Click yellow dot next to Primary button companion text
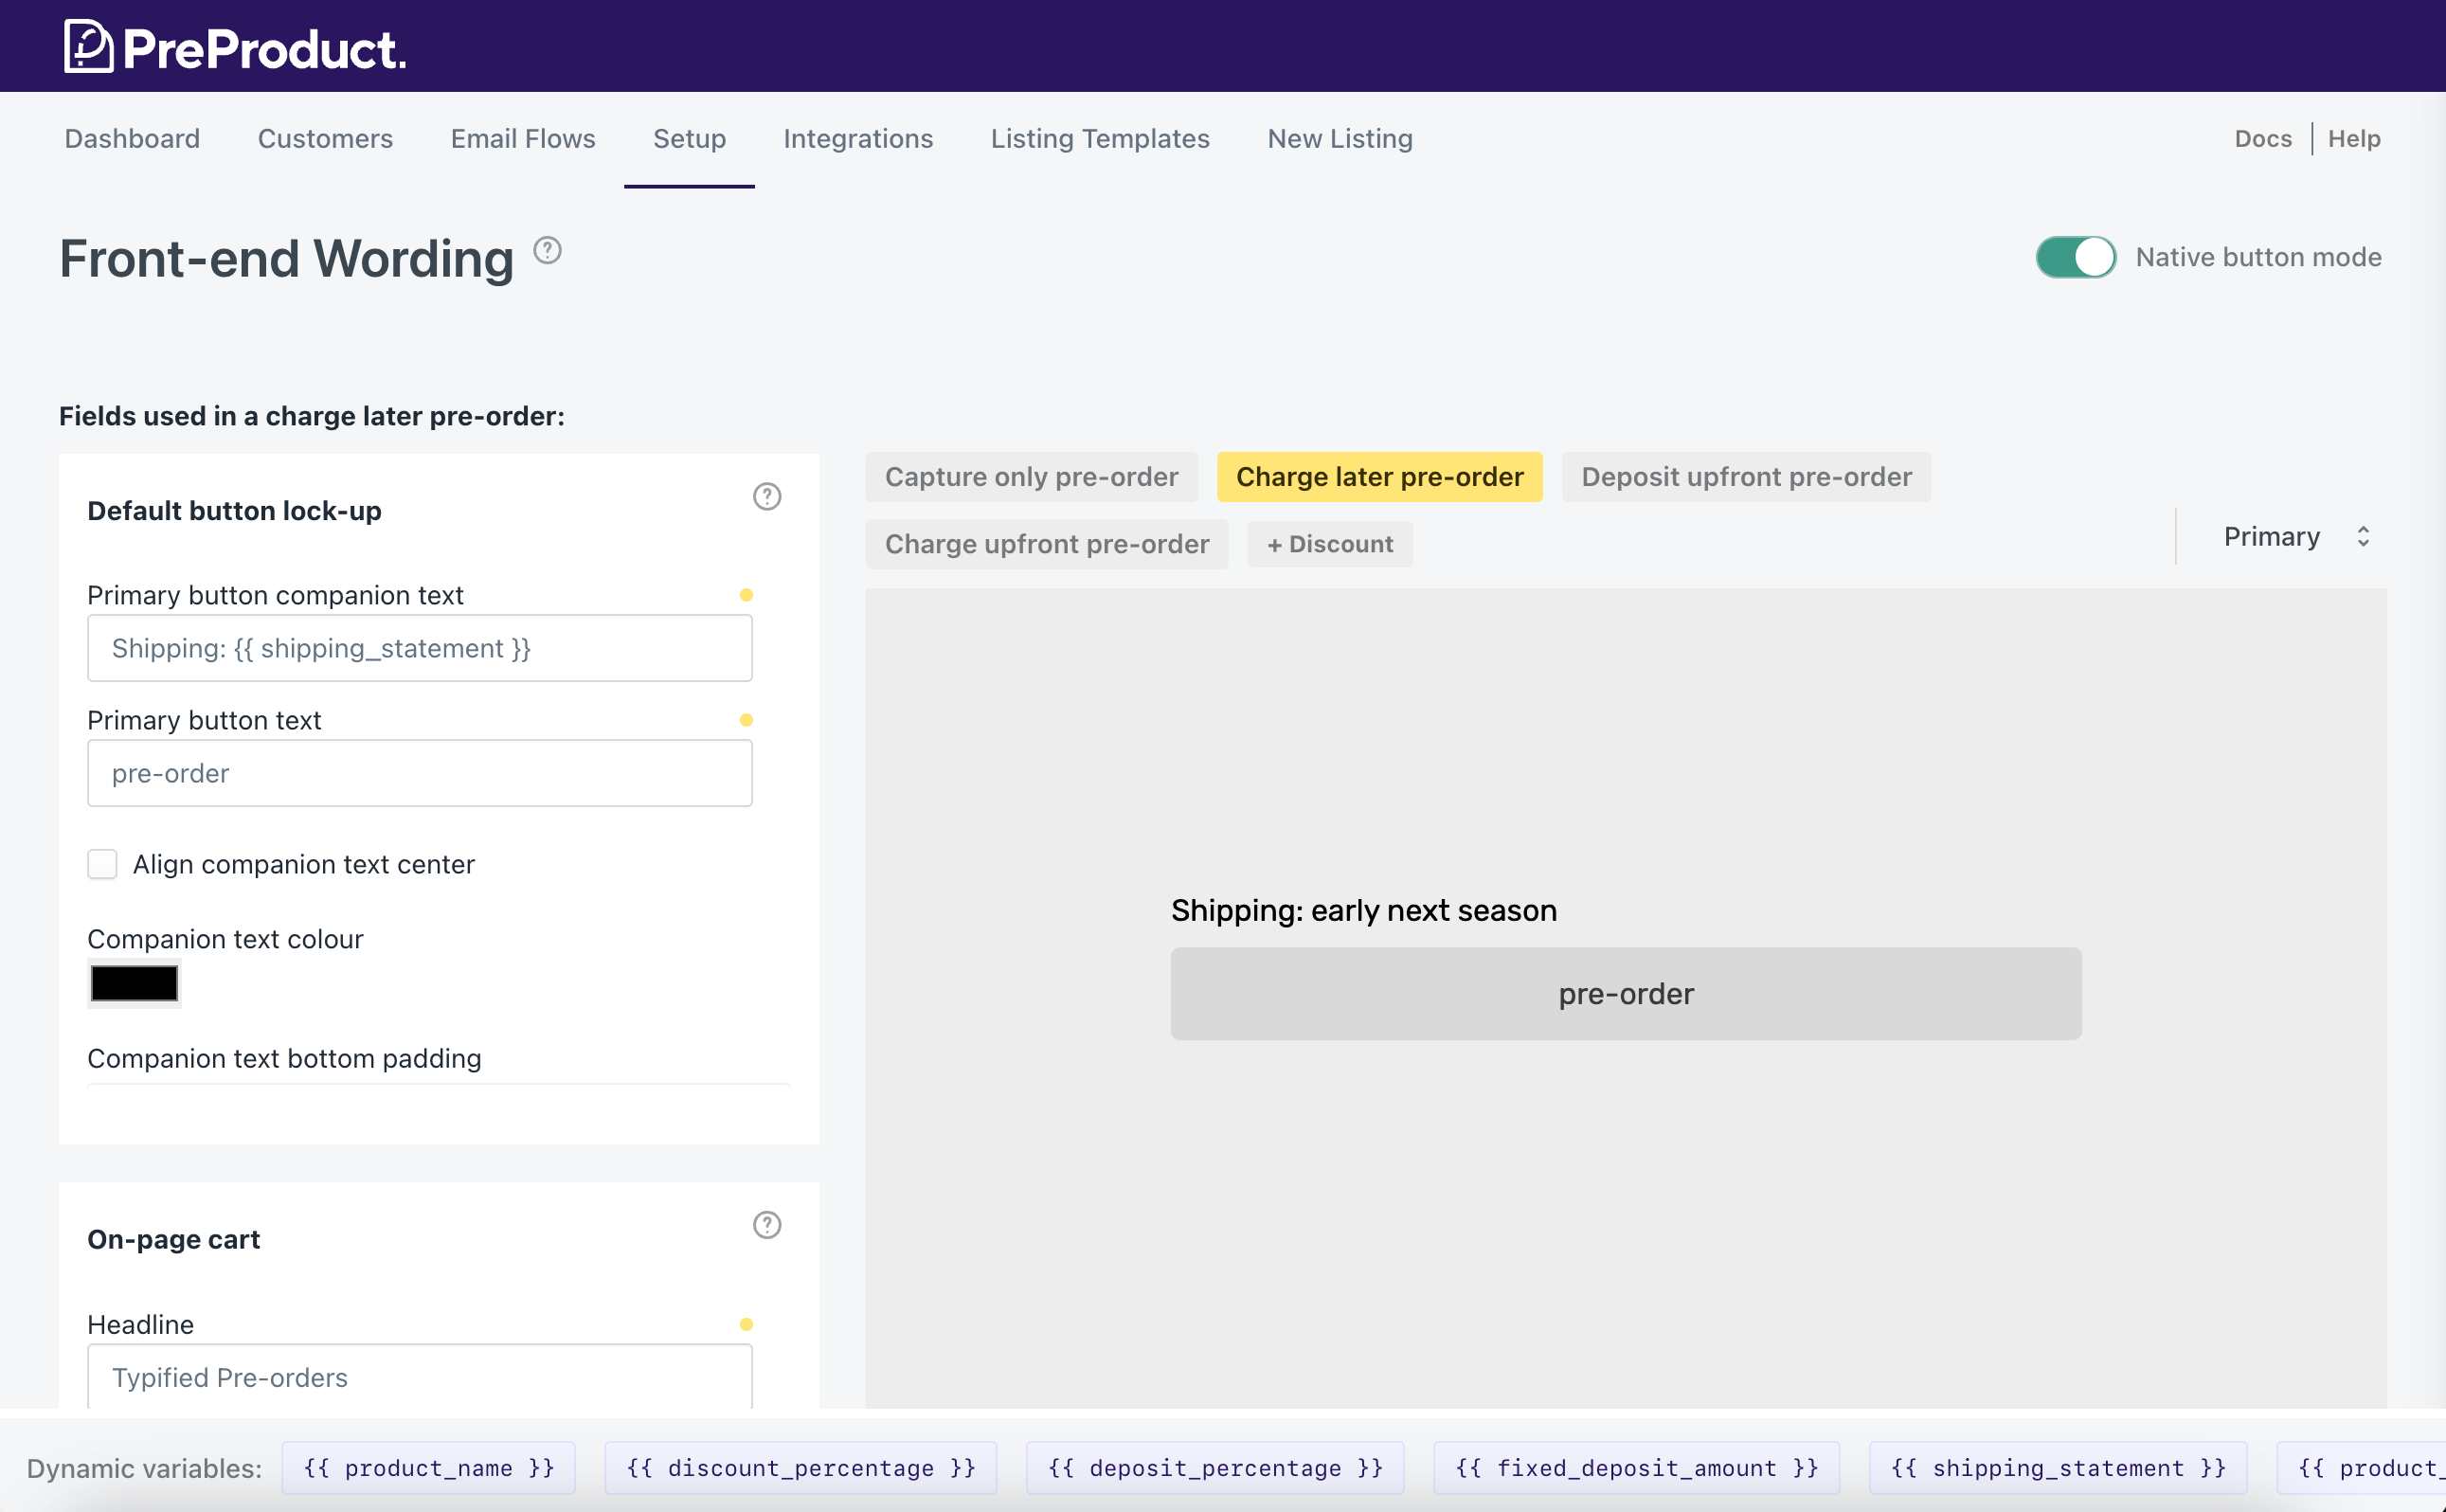The width and height of the screenshot is (2446, 1512). pos(746,595)
